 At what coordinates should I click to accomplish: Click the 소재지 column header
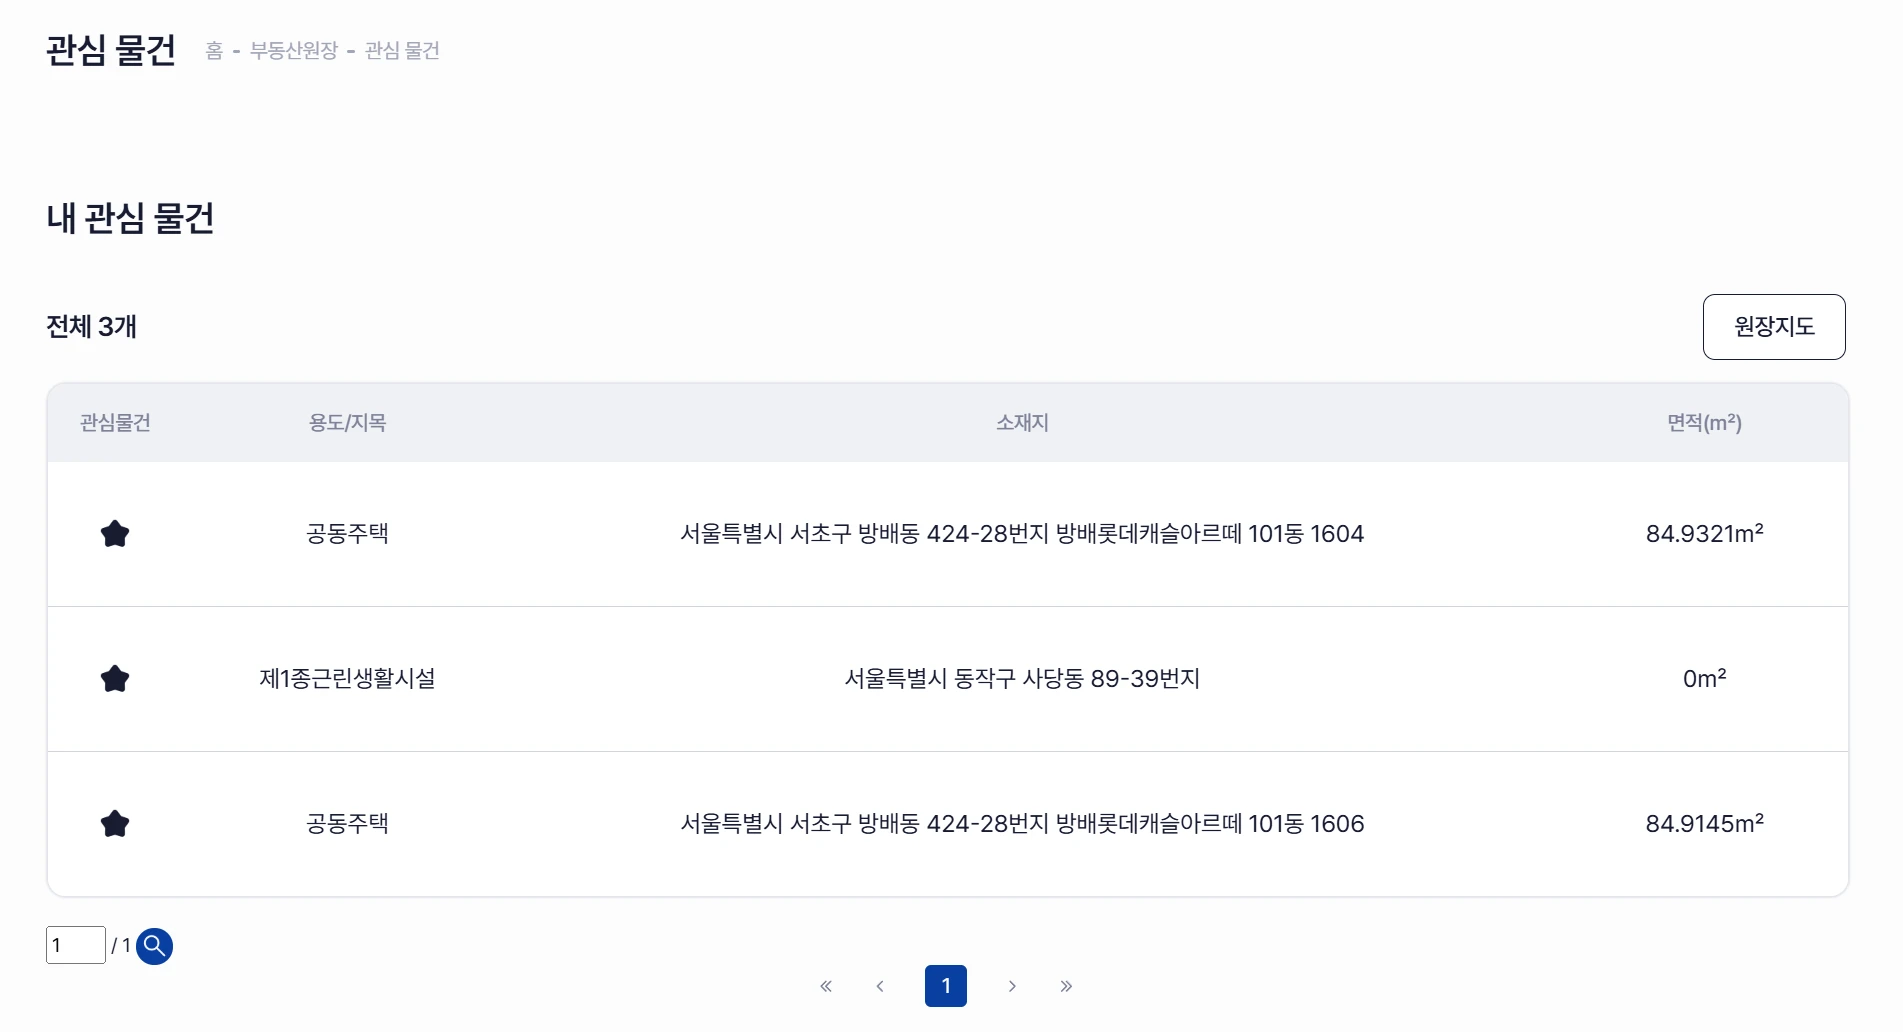coord(1022,423)
